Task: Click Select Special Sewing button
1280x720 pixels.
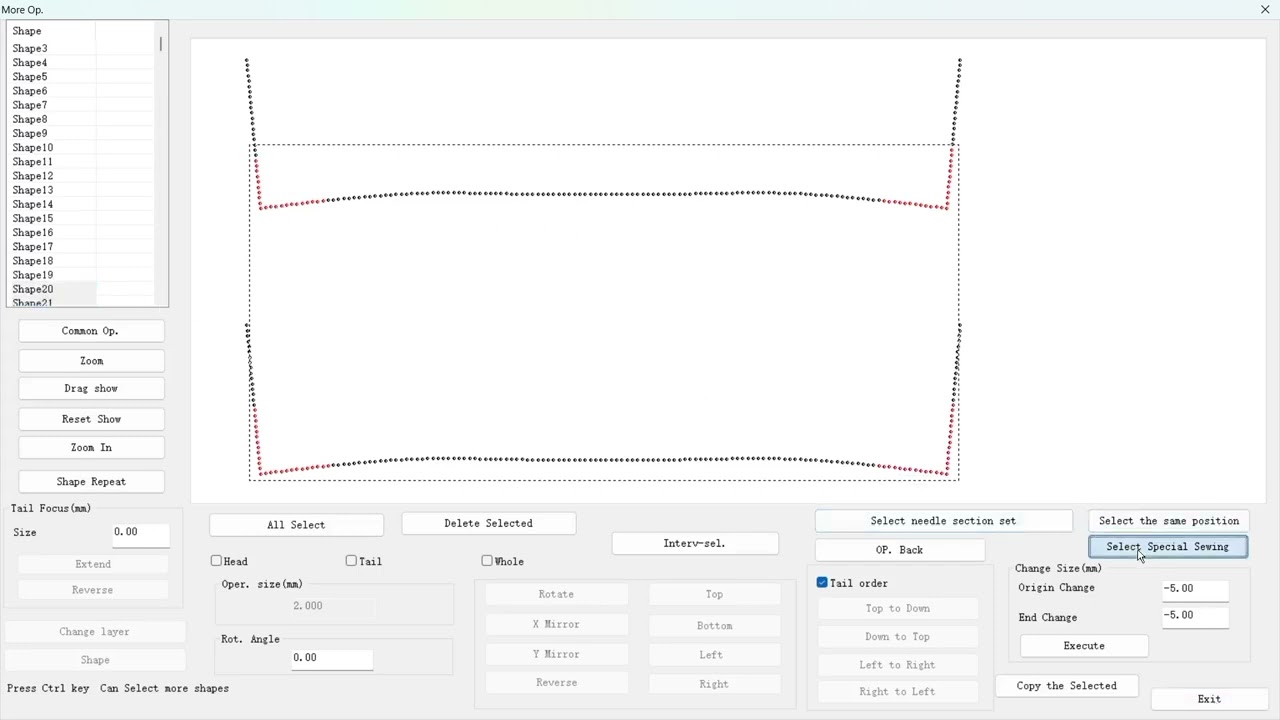Action: (x=1168, y=547)
